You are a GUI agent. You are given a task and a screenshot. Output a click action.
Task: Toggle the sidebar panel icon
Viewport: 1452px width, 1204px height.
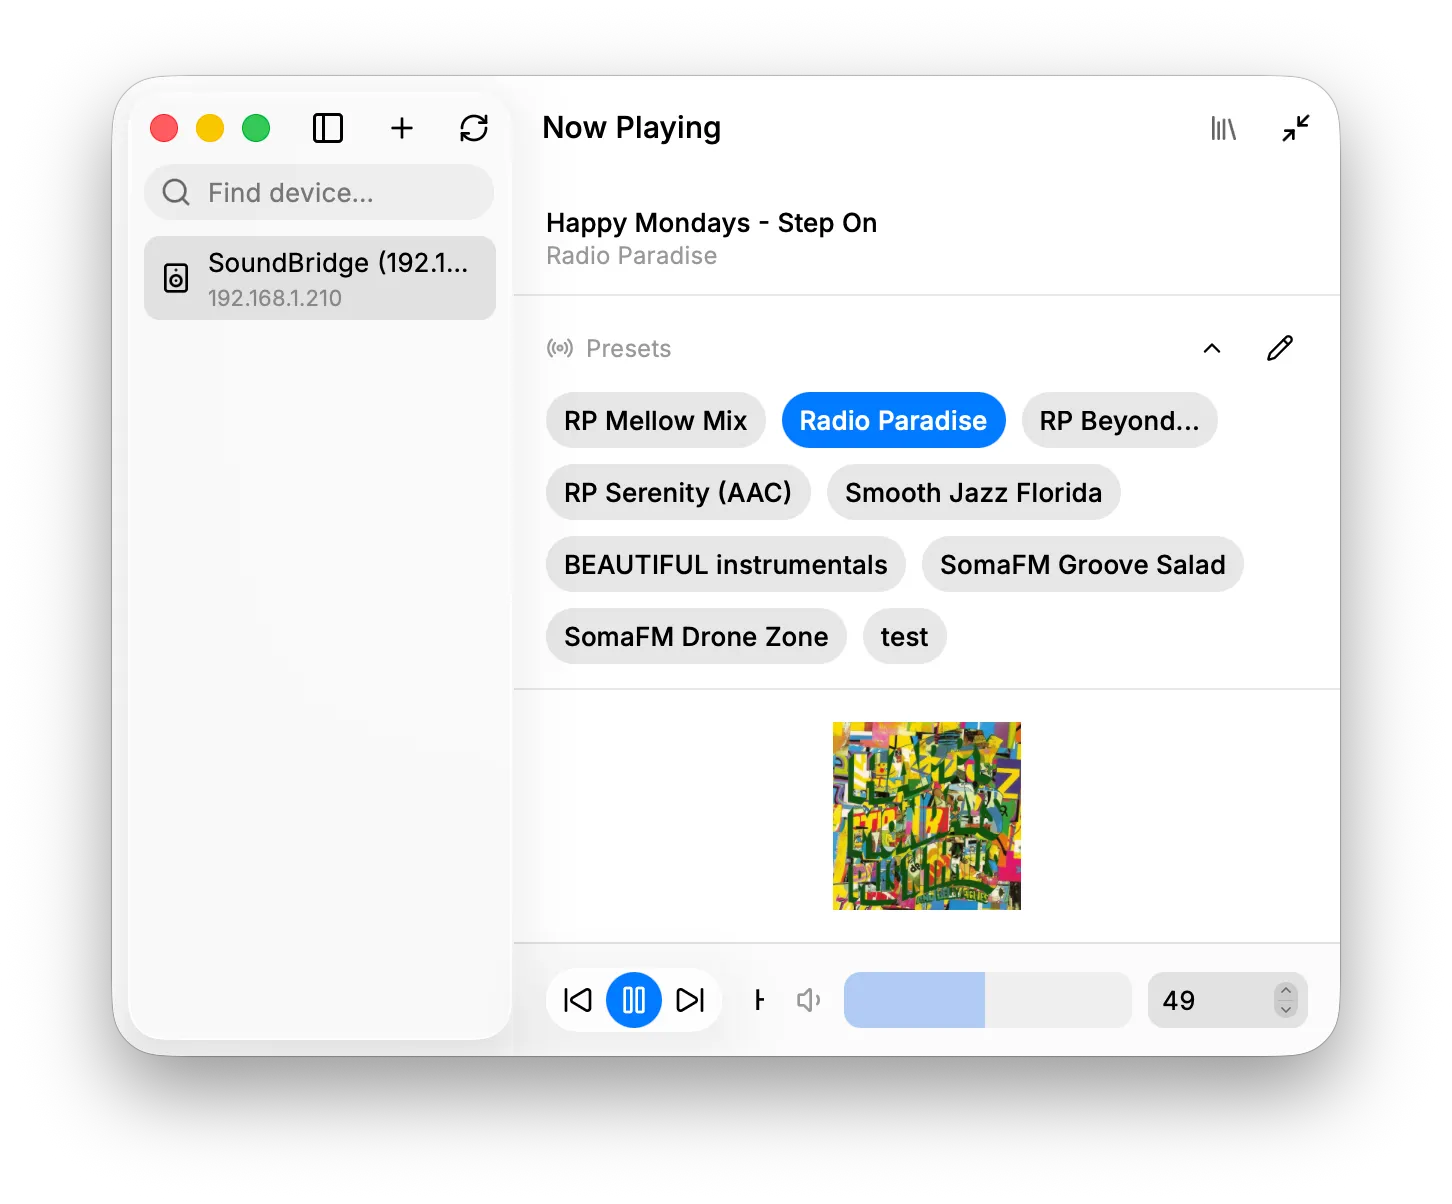328,128
